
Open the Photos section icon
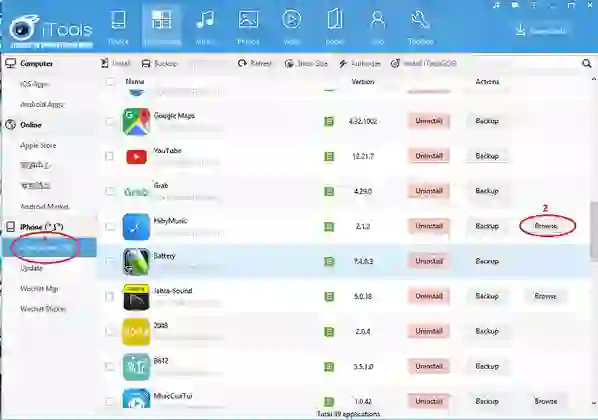[248, 20]
